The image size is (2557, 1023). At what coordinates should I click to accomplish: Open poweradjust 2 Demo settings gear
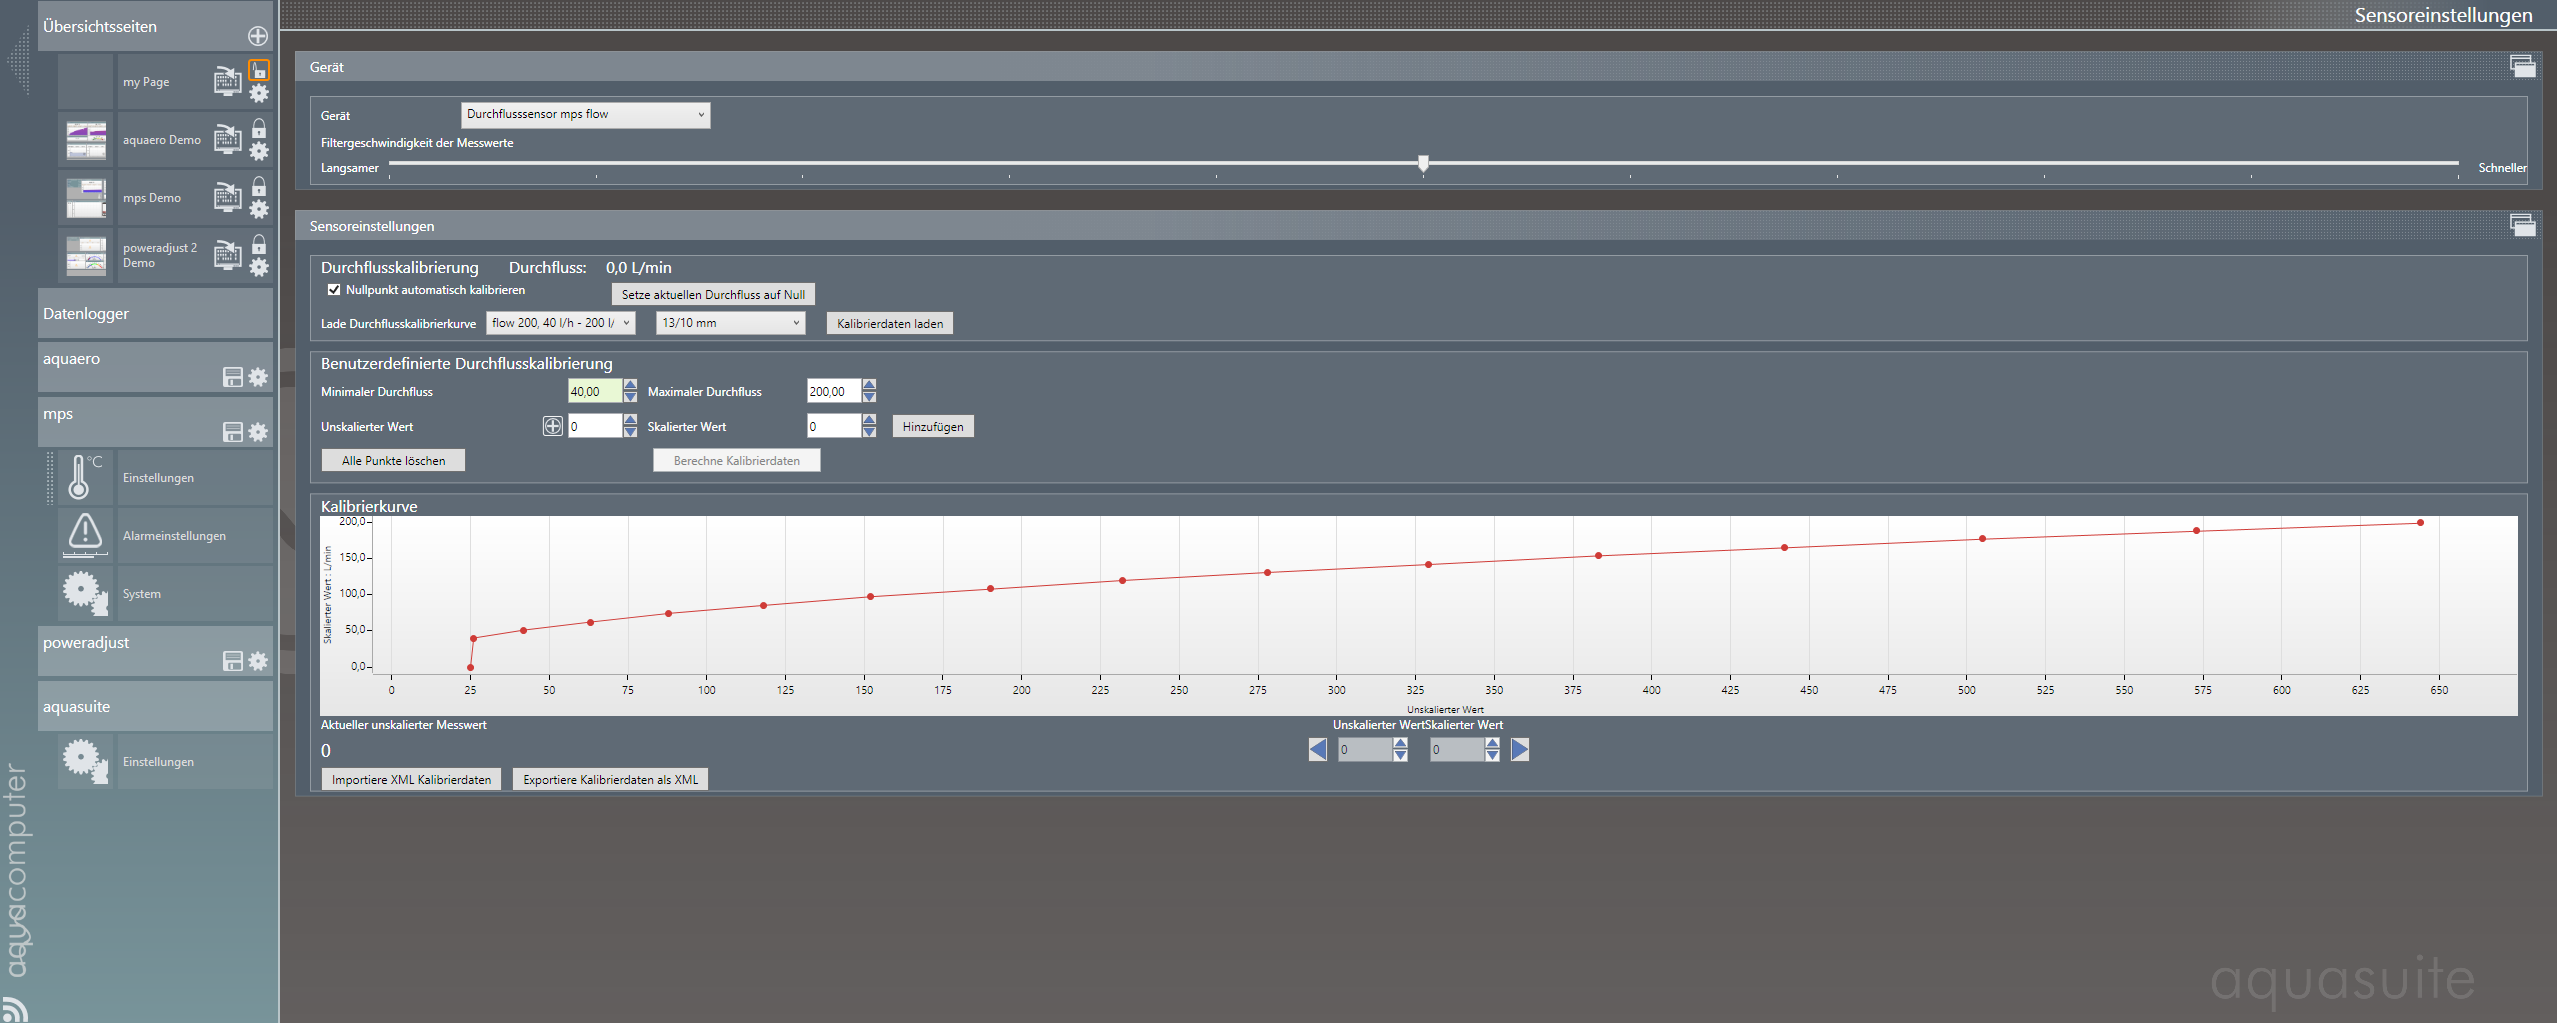click(259, 267)
